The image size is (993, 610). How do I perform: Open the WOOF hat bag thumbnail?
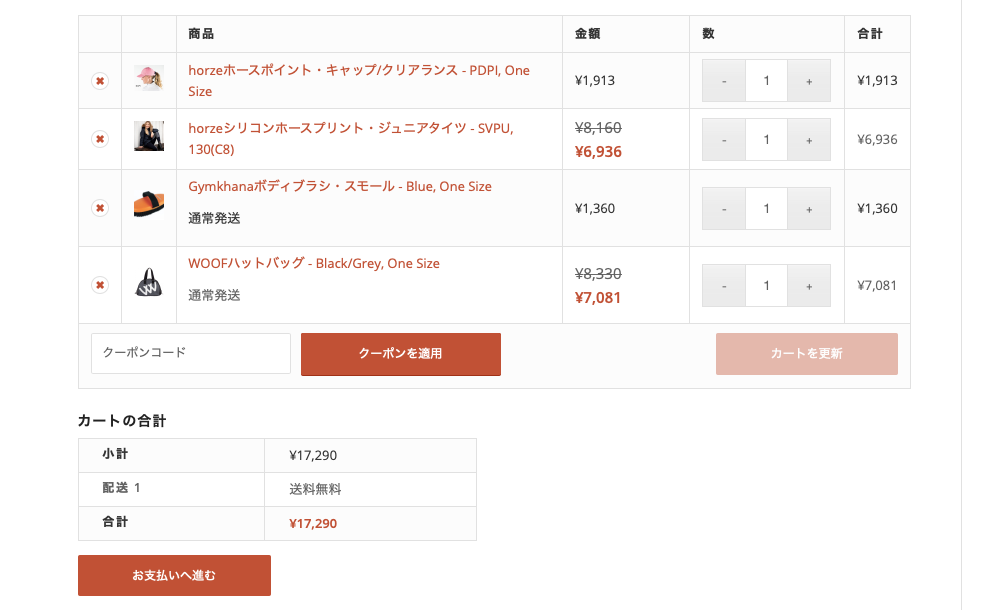point(149,283)
